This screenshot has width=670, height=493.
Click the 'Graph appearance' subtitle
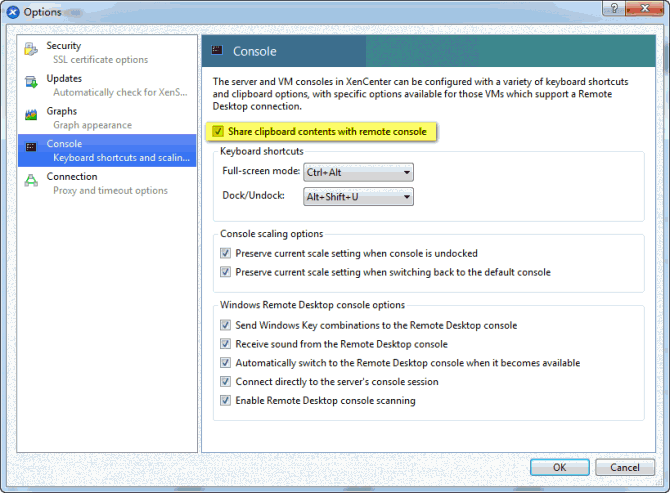point(92,125)
